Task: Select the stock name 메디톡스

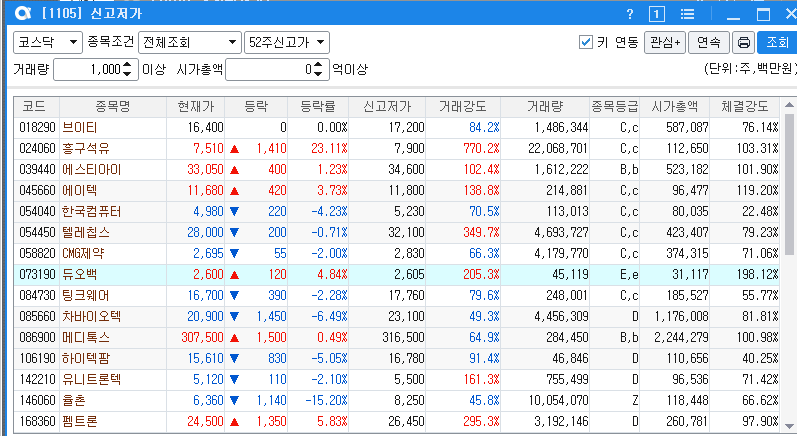Action: point(86,337)
